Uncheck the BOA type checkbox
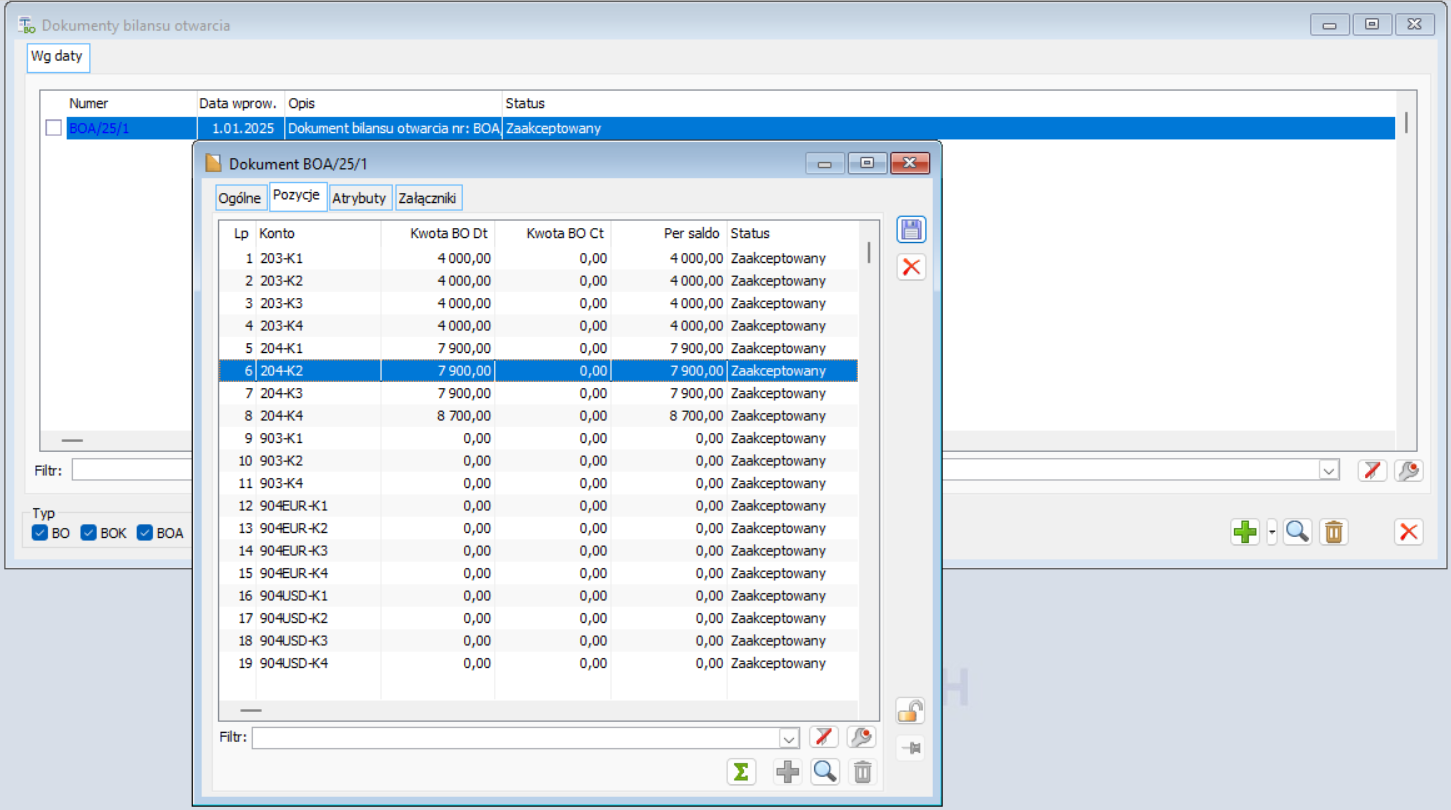This screenshot has width=1451, height=810. [145, 533]
